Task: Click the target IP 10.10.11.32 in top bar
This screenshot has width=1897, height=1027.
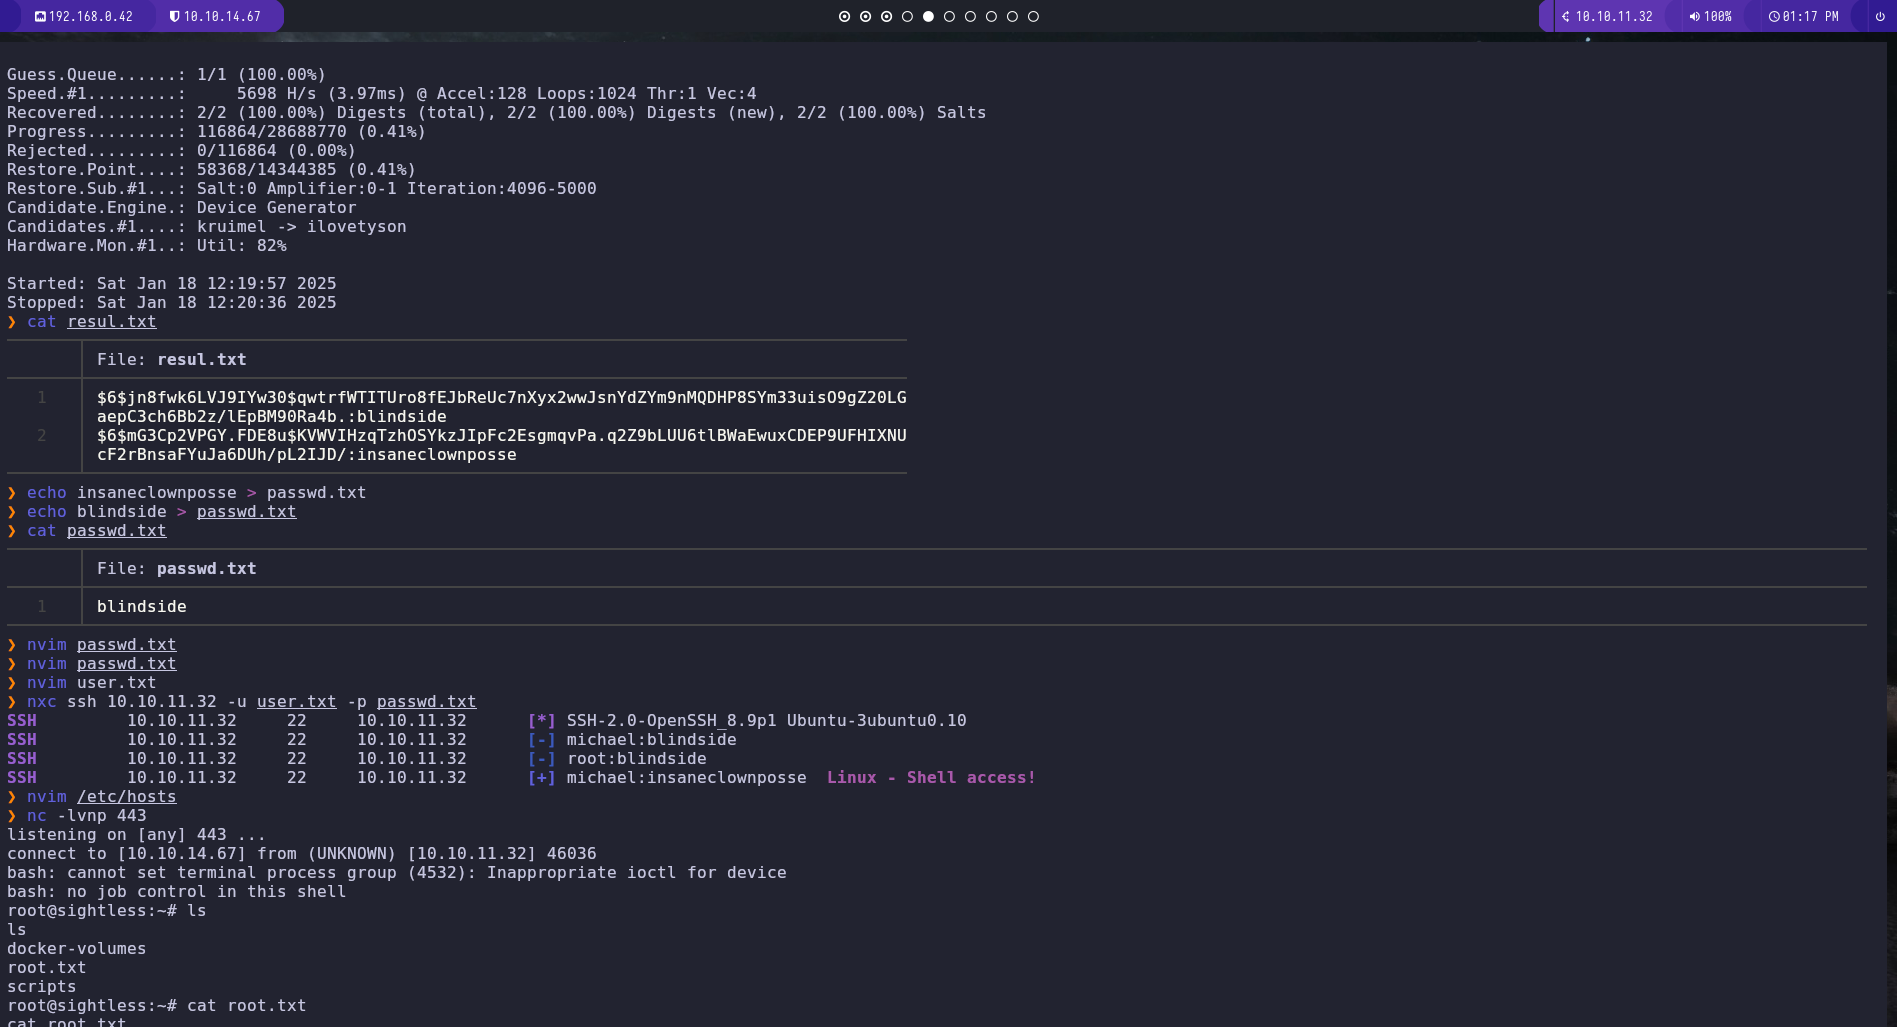Action: point(1614,17)
